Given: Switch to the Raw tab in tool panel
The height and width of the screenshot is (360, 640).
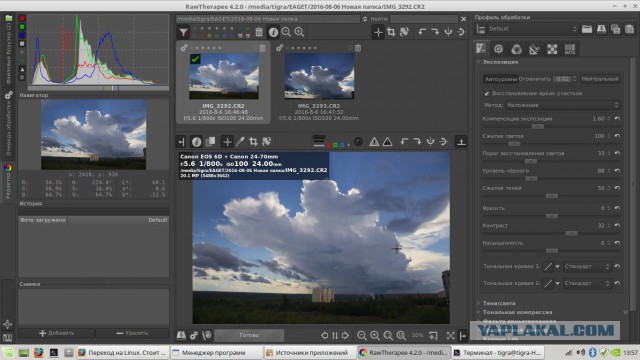Looking at the screenshot, I should [552, 49].
